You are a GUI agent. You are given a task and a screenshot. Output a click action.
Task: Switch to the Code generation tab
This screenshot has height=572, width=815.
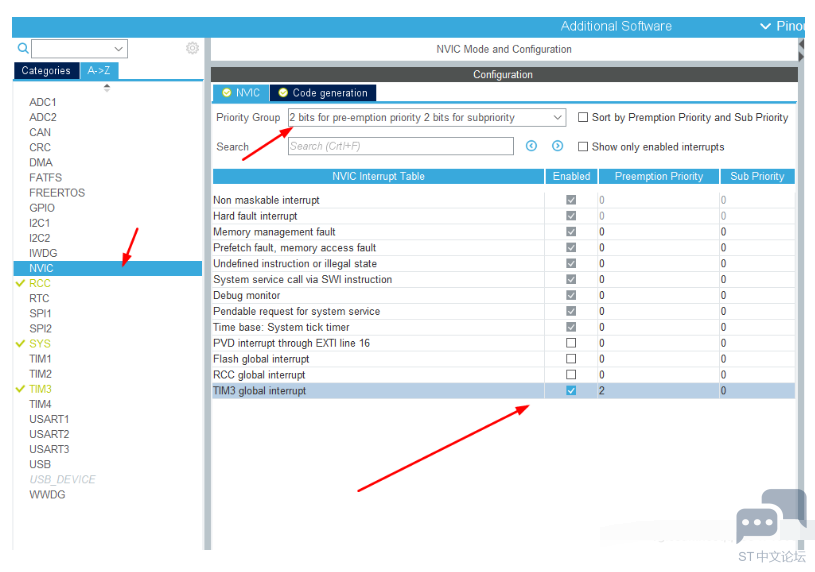(x=323, y=93)
